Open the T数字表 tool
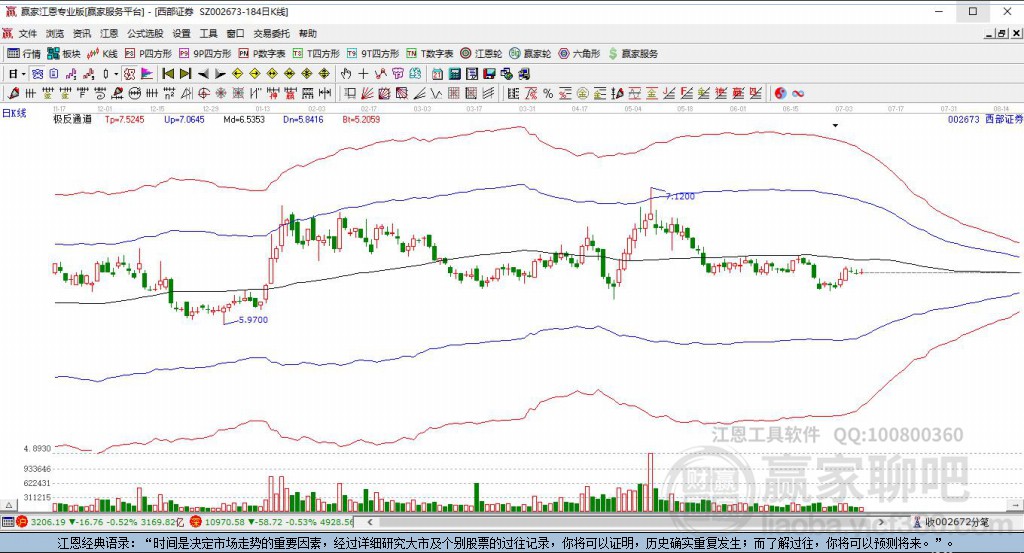The width and height of the screenshot is (1024, 553). click(x=430, y=54)
